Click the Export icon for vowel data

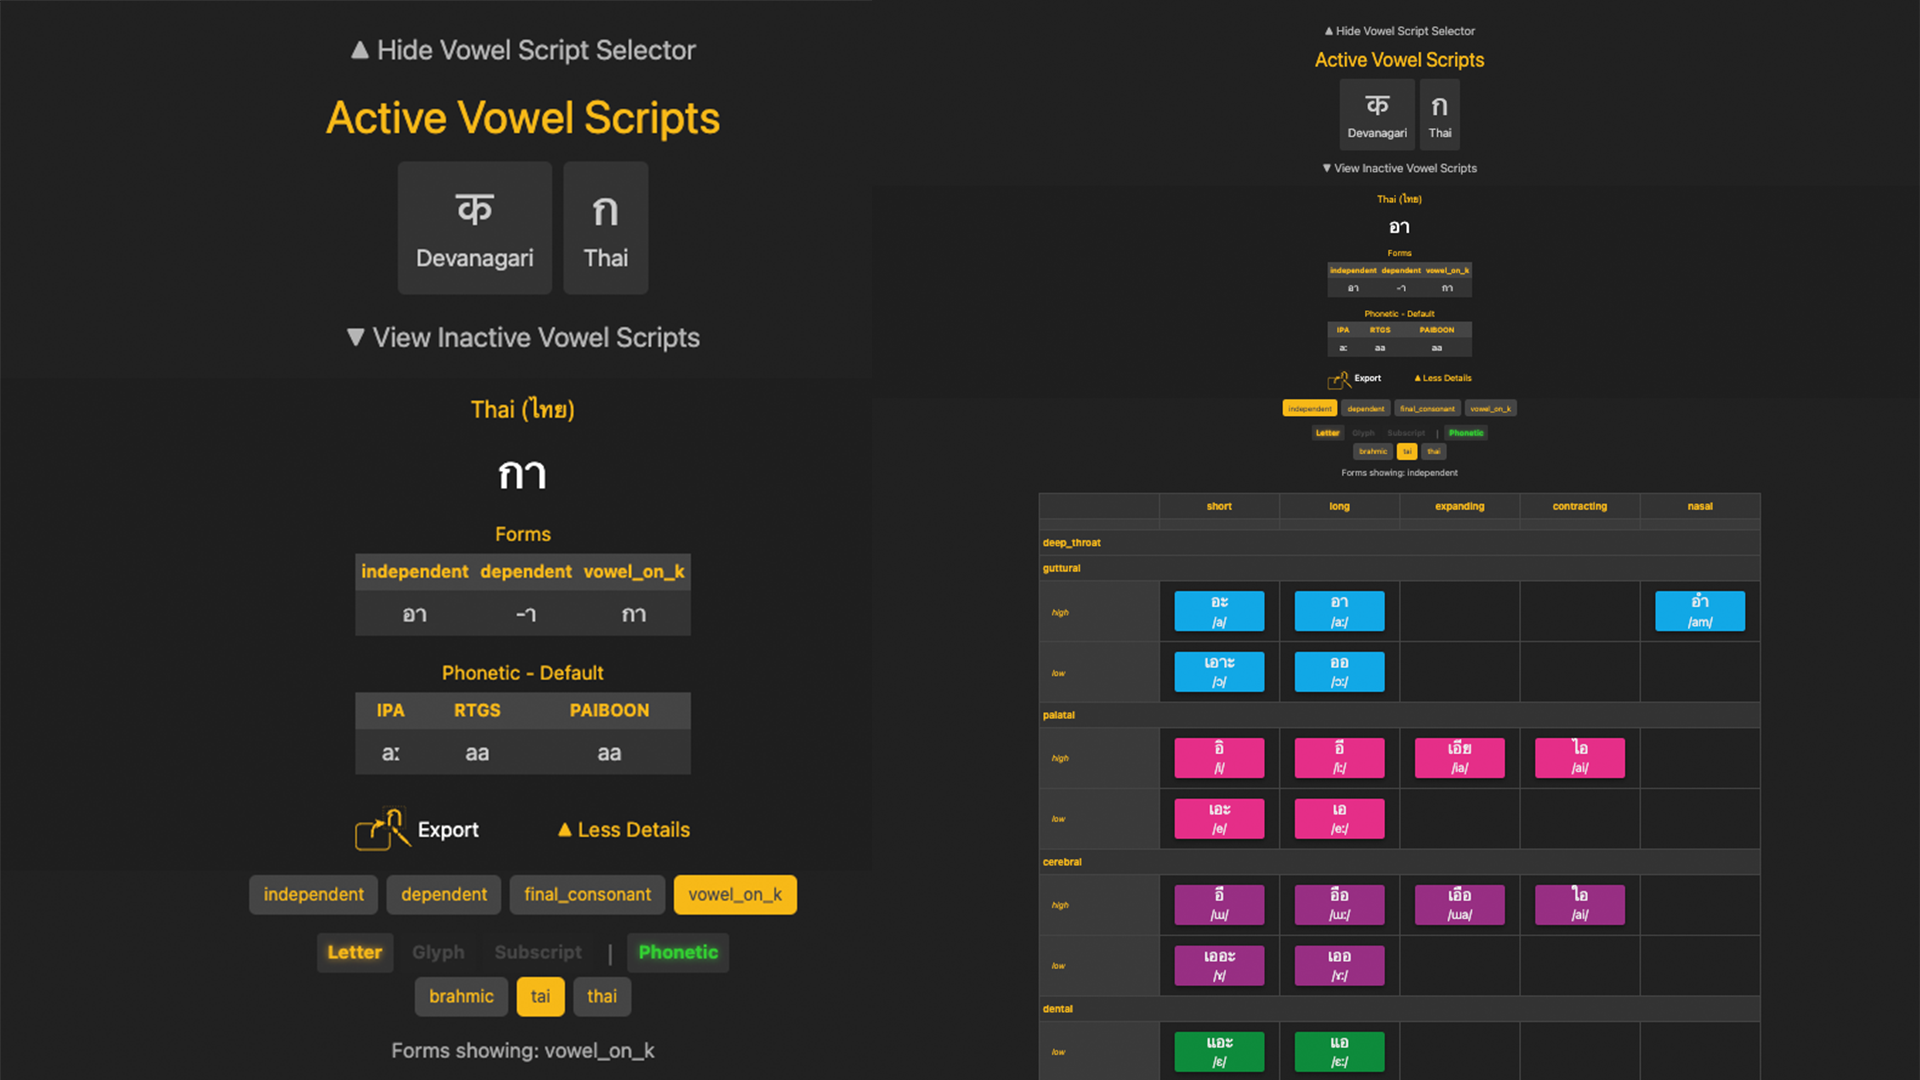380,829
